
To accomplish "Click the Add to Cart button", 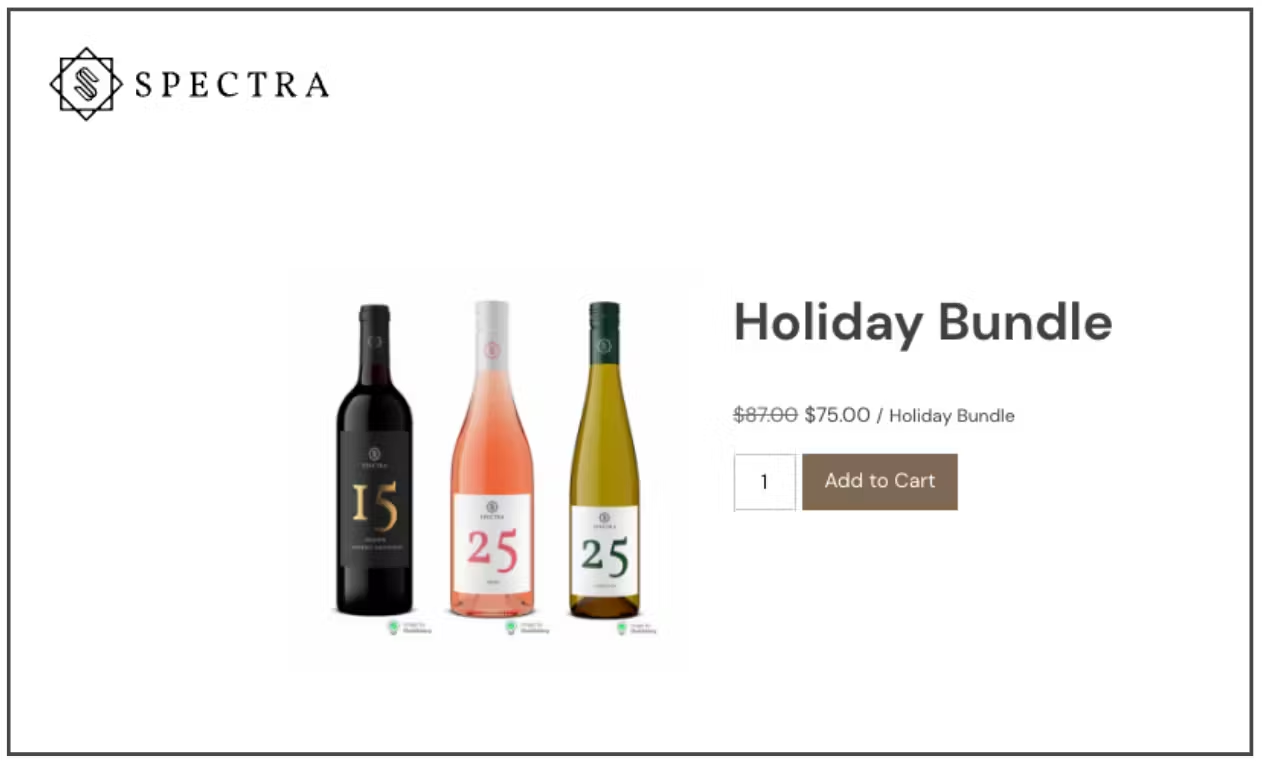I will pos(880,481).
